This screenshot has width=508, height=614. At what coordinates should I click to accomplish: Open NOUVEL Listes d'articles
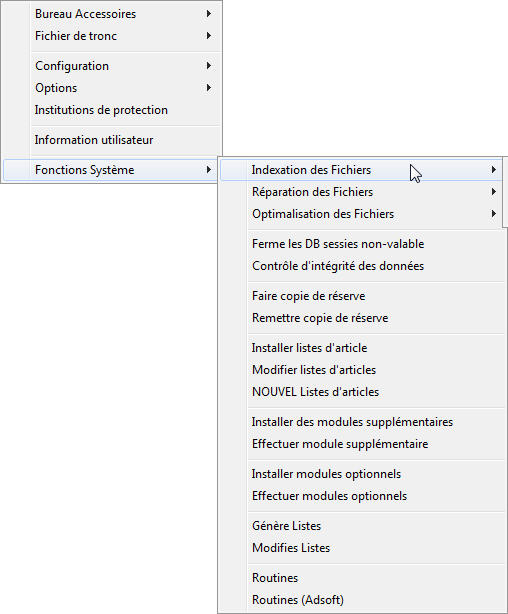pyautogui.click(x=362, y=392)
